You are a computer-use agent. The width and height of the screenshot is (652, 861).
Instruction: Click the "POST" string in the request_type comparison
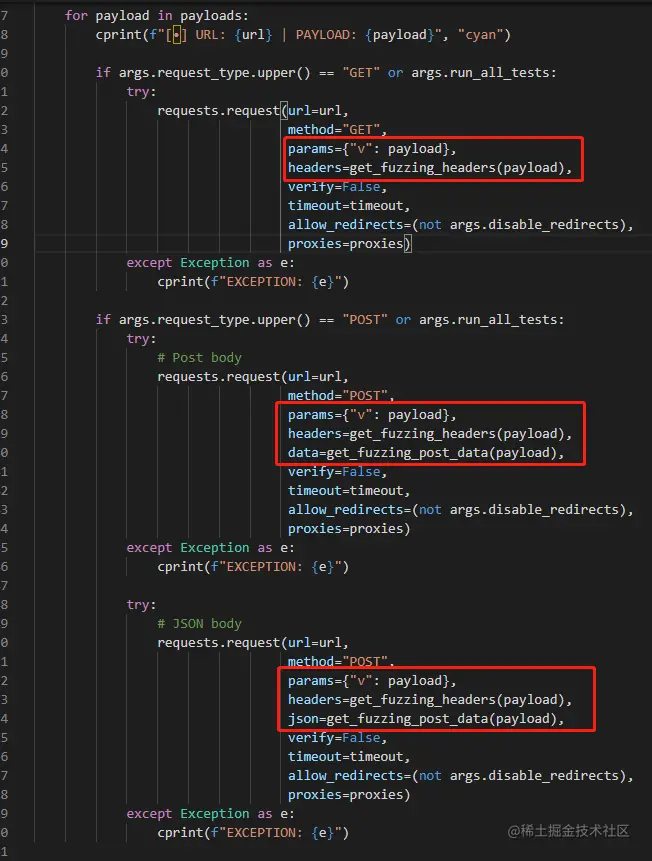365,320
